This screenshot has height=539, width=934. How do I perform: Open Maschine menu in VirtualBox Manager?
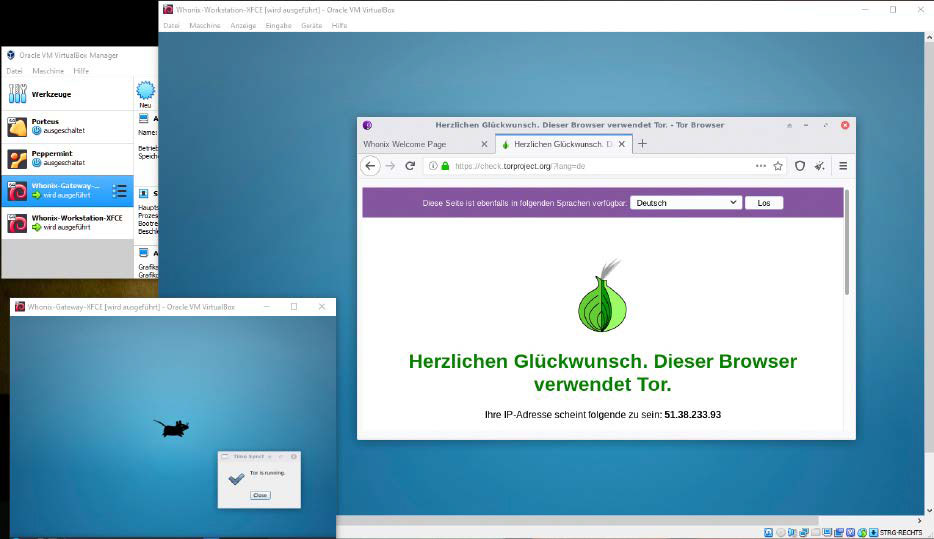pyautogui.click(x=48, y=71)
